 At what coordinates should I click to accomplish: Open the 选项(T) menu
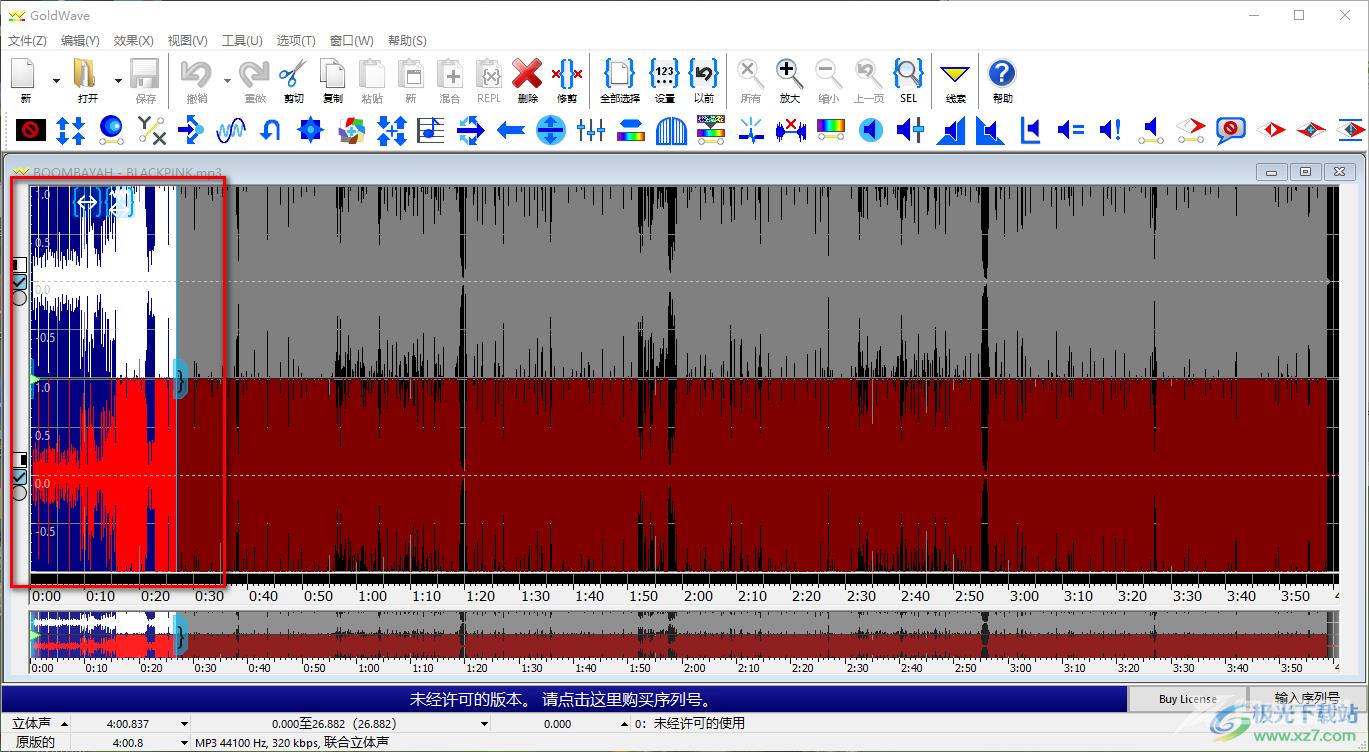296,40
